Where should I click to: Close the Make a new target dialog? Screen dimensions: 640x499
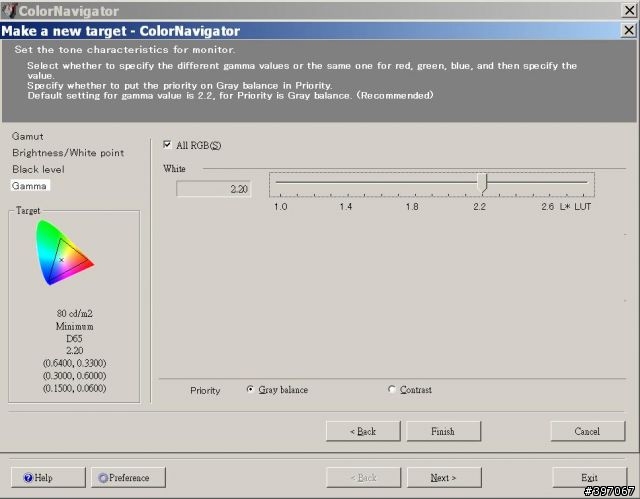click(x=629, y=30)
